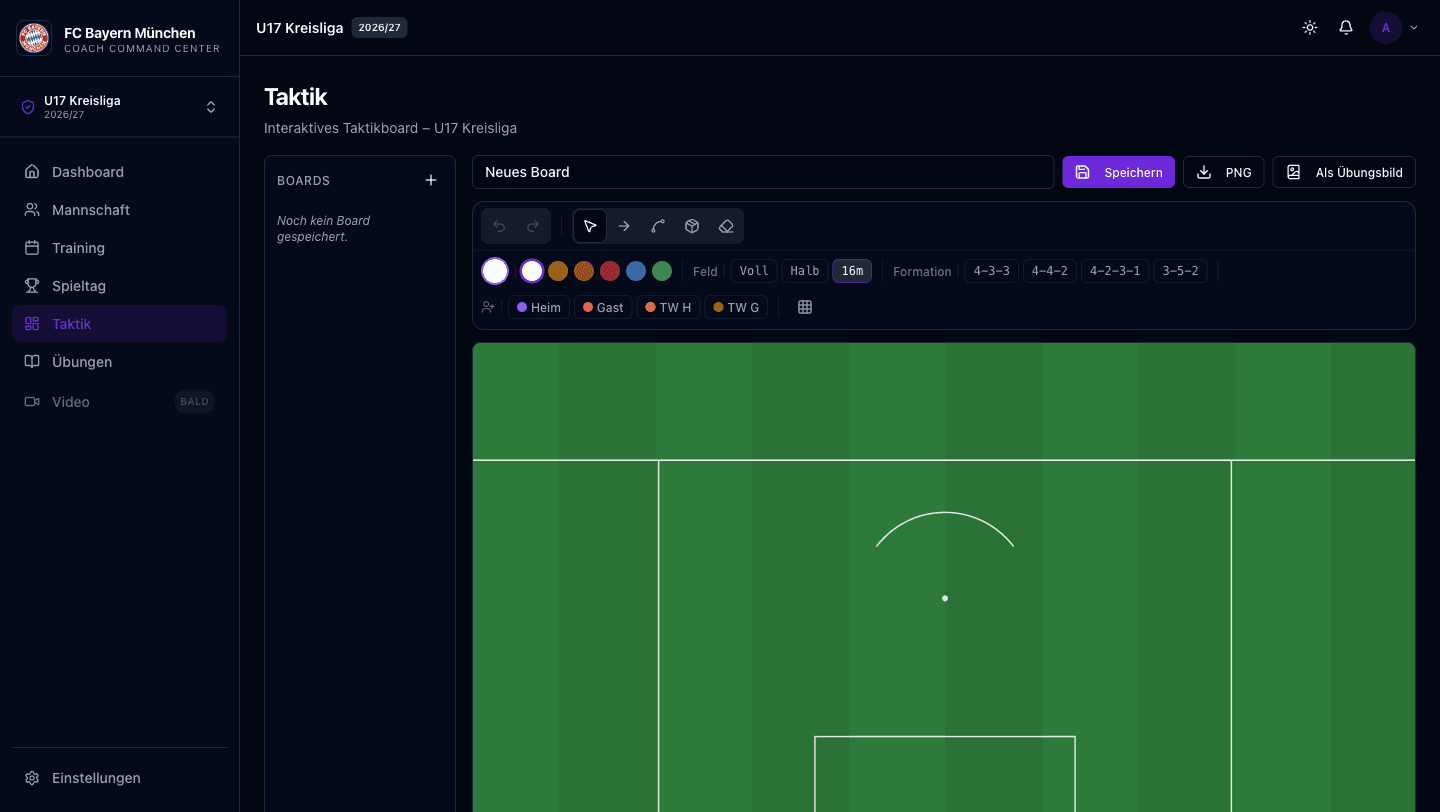Click the Video sidebar item
The height and width of the screenshot is (812, 1440).
pos(119,402)
